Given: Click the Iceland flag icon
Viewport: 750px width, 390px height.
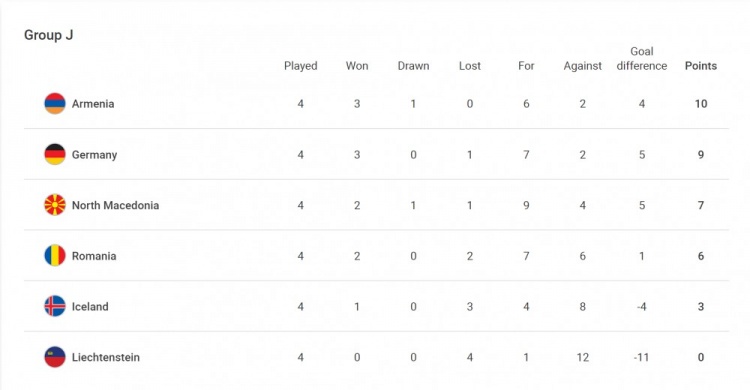Looking at the screenshot, I should (55, 306).
